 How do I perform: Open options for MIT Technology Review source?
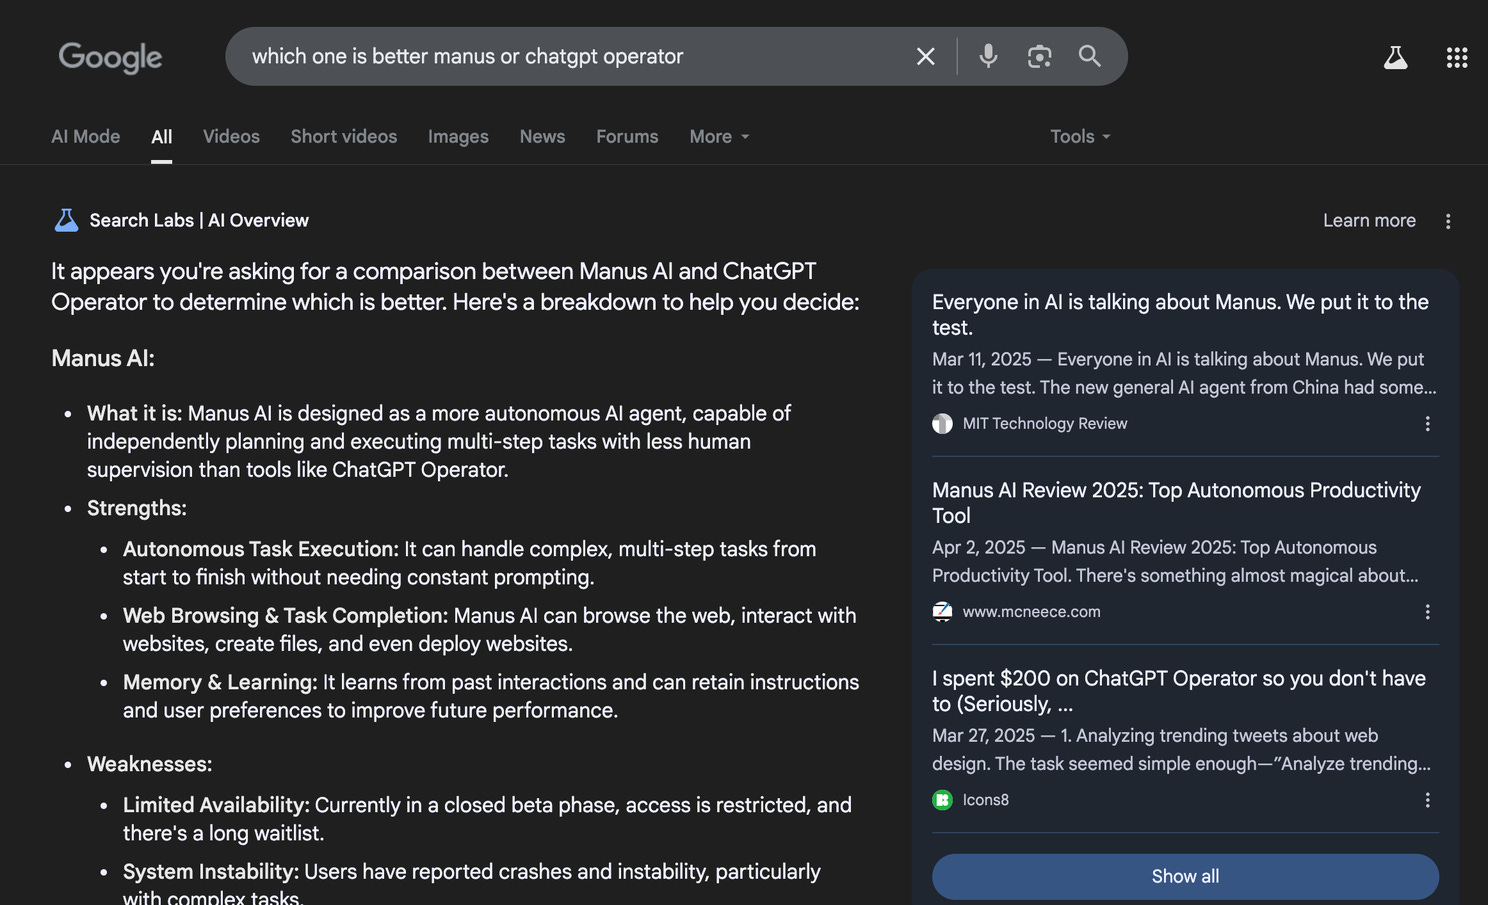coord(1427,424)
